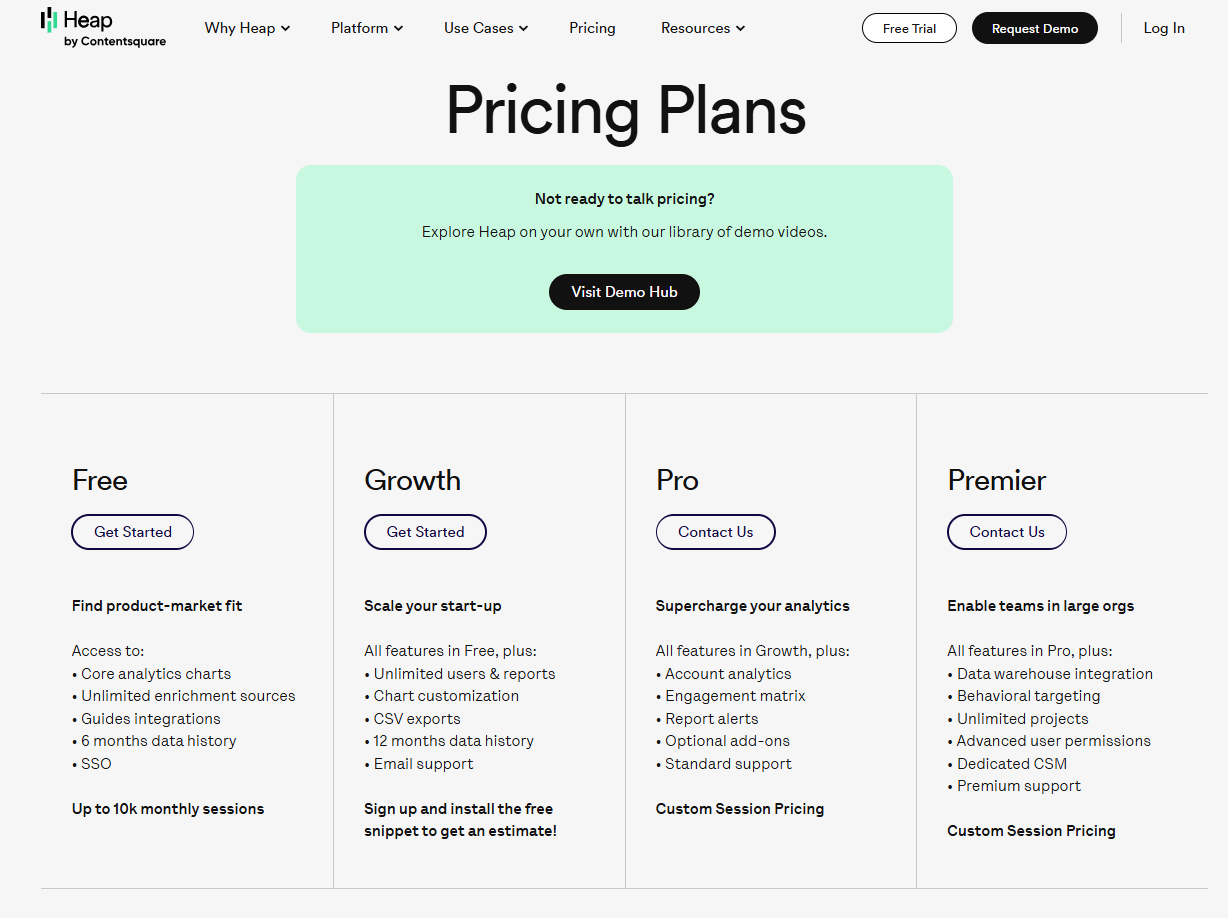Click the Request Demo button
Viewport: 1228px width, 918px height.
[1034, 28]
